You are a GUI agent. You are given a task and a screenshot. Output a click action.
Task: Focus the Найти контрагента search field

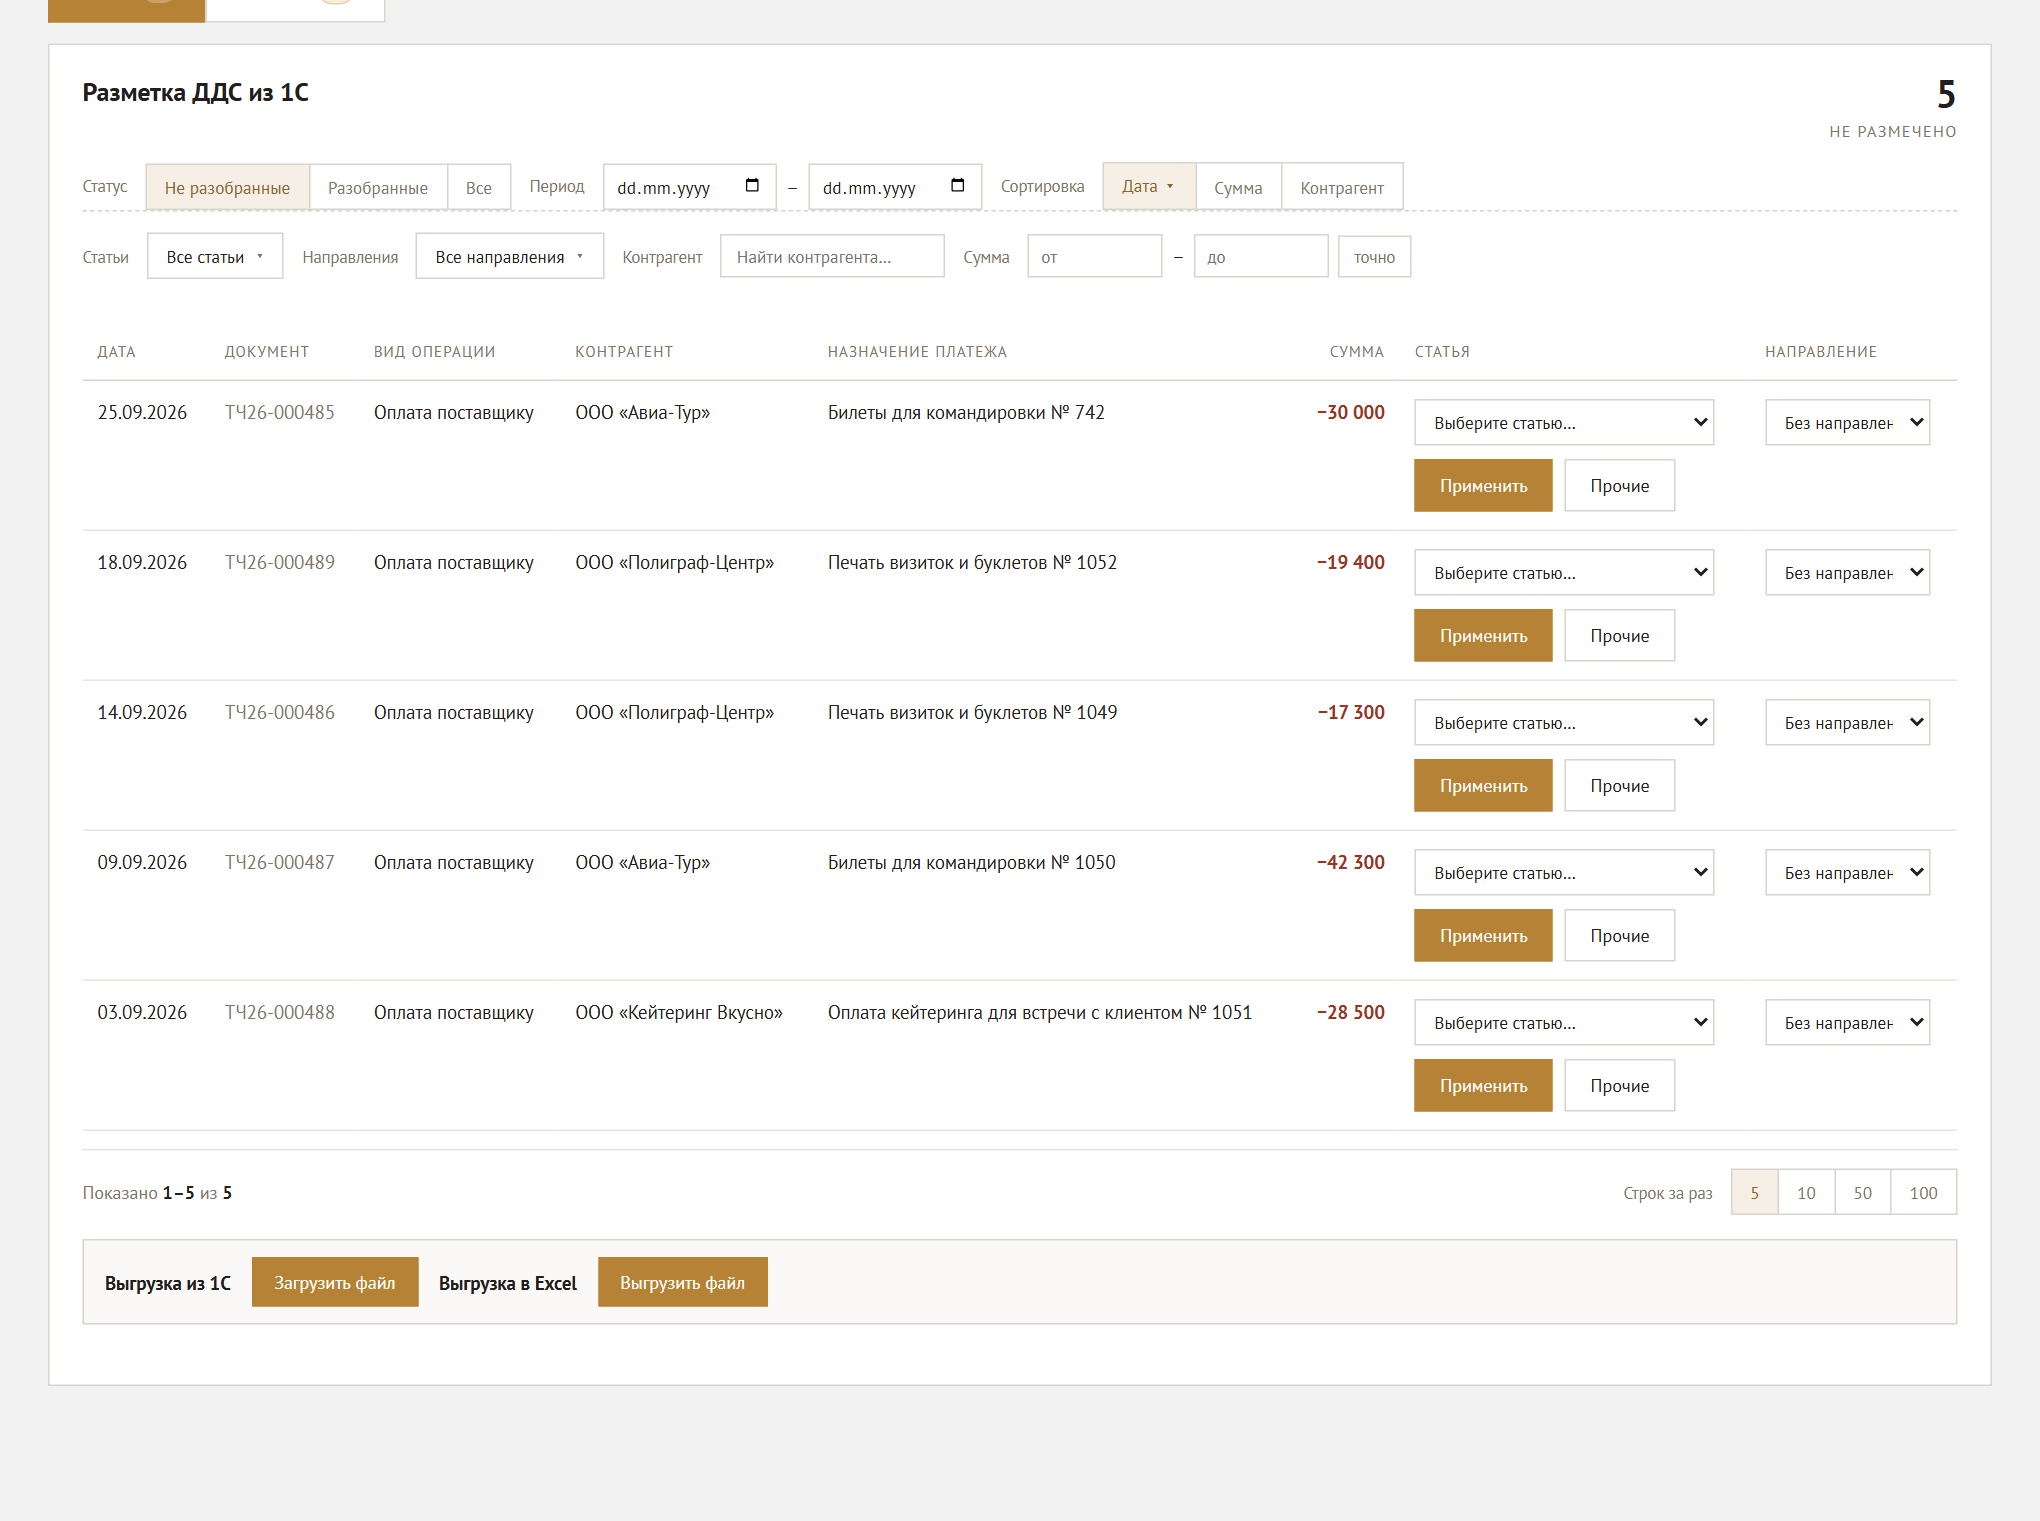832,257
